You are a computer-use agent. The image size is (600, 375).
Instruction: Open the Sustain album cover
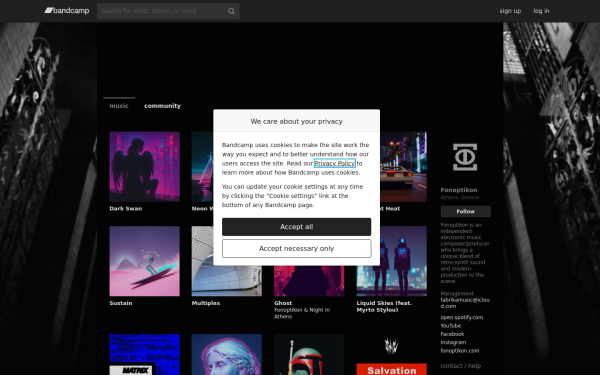tap(144, 261)
